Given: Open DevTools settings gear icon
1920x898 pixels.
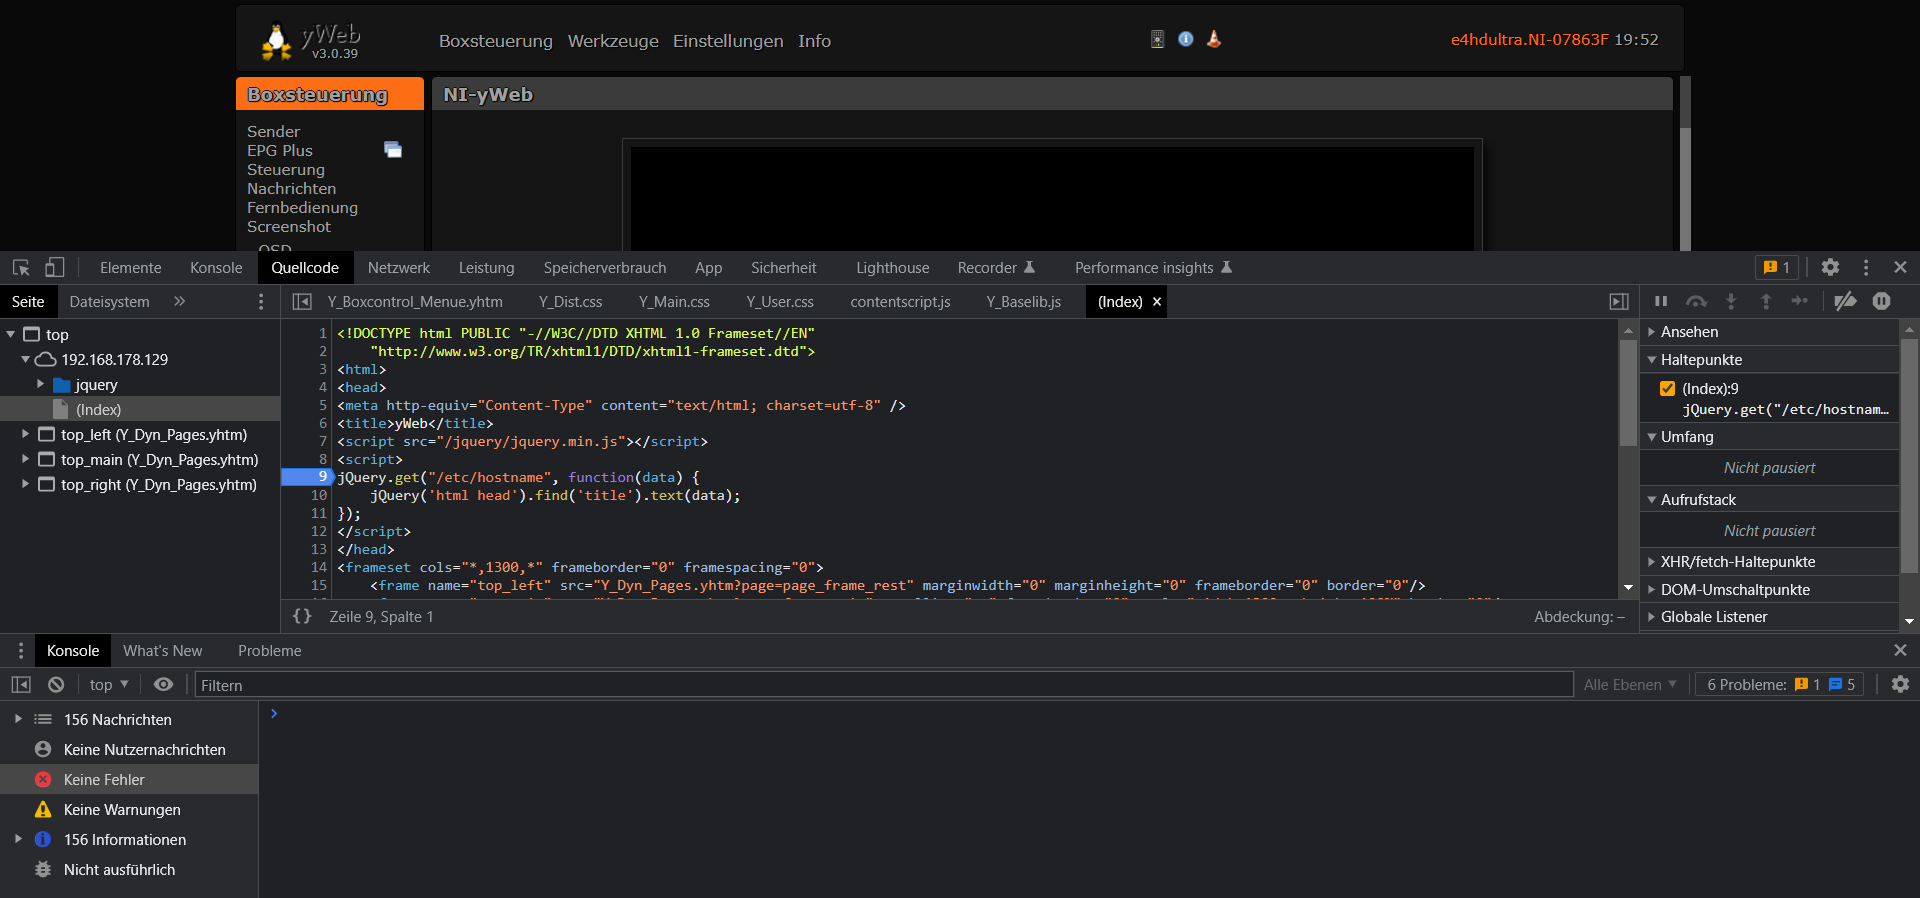Looking at the screenshot, I should click(1830, 268).
